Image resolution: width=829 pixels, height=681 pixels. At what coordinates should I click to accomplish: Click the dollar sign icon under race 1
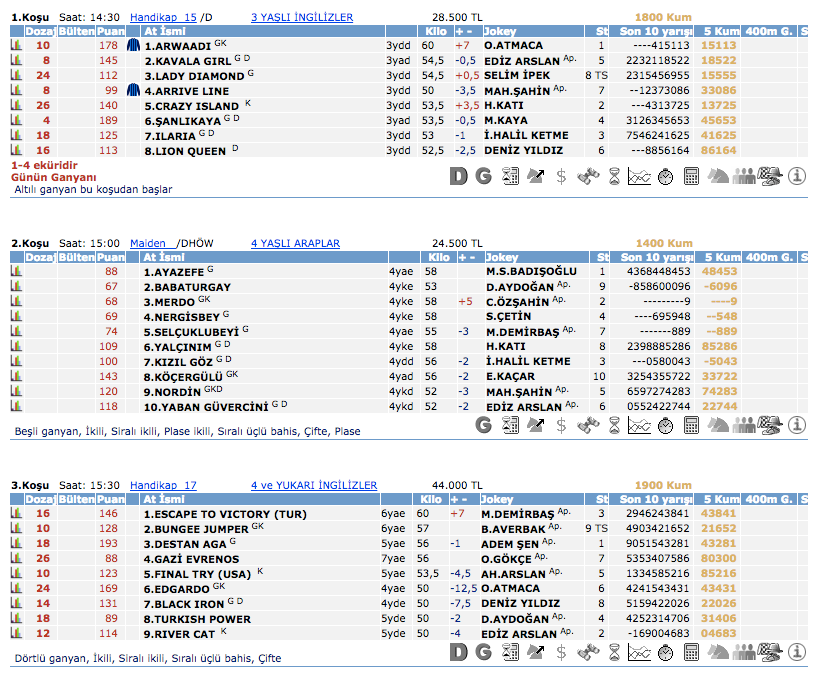click(x=561, y=177)
